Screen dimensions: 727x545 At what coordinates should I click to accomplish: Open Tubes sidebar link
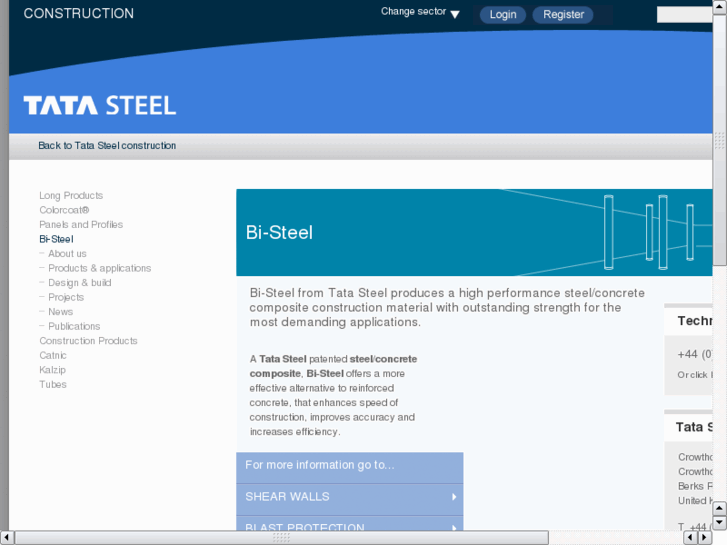[x=53, y=385]
